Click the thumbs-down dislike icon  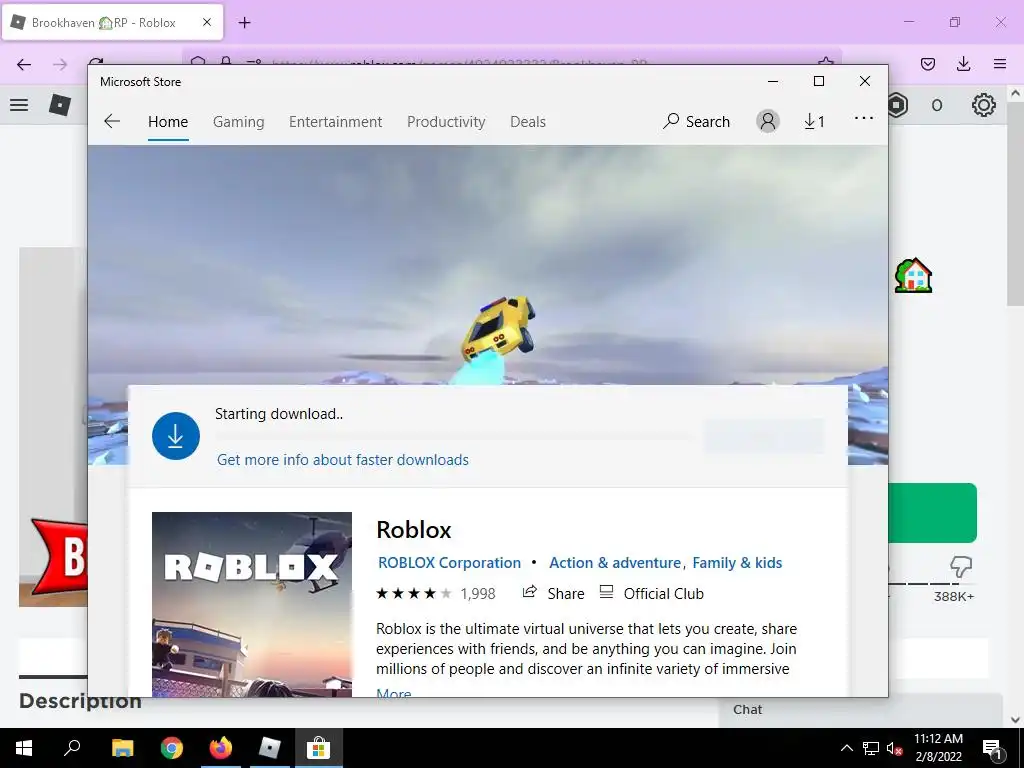click(961, 567)
